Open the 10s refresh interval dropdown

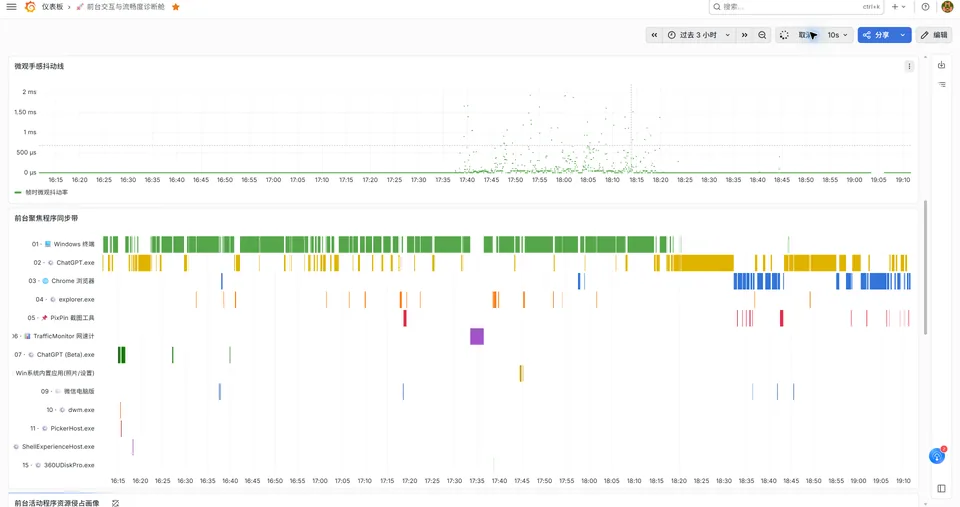tap(837, 35)
